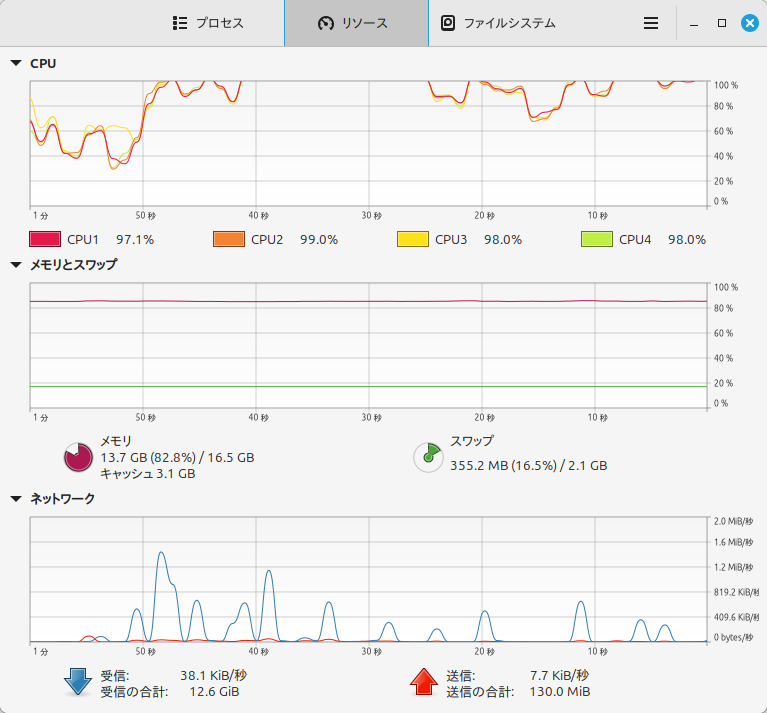Maximize the system monitor window
The height and width of the screenshot is (713, 767).
(x=721, y=23)
